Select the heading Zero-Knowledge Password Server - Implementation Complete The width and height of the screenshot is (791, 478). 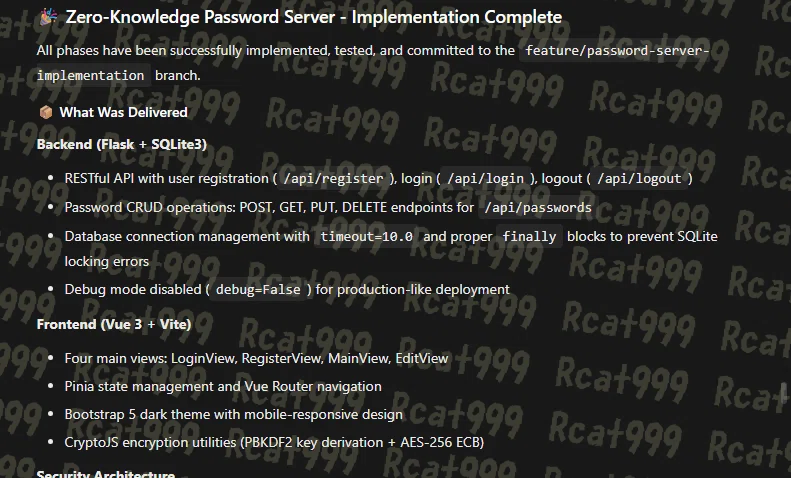click(313, 17)
